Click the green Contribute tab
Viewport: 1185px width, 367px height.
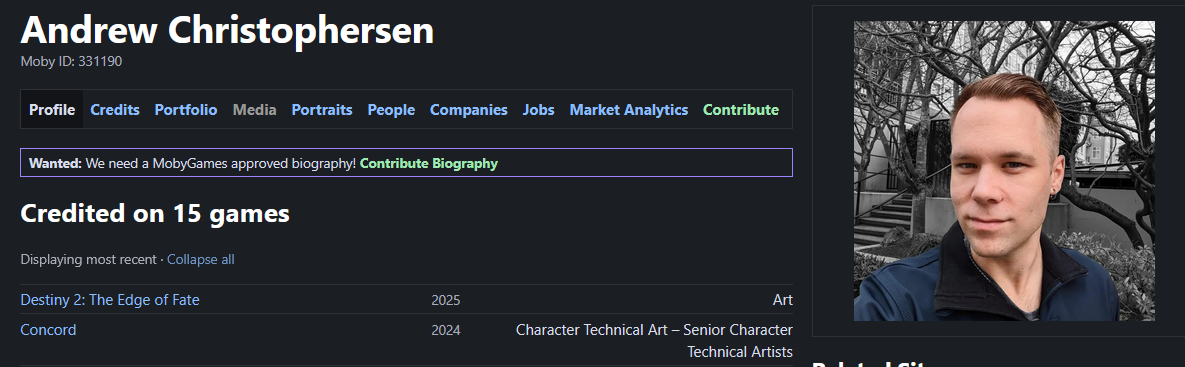coord(741,109)
